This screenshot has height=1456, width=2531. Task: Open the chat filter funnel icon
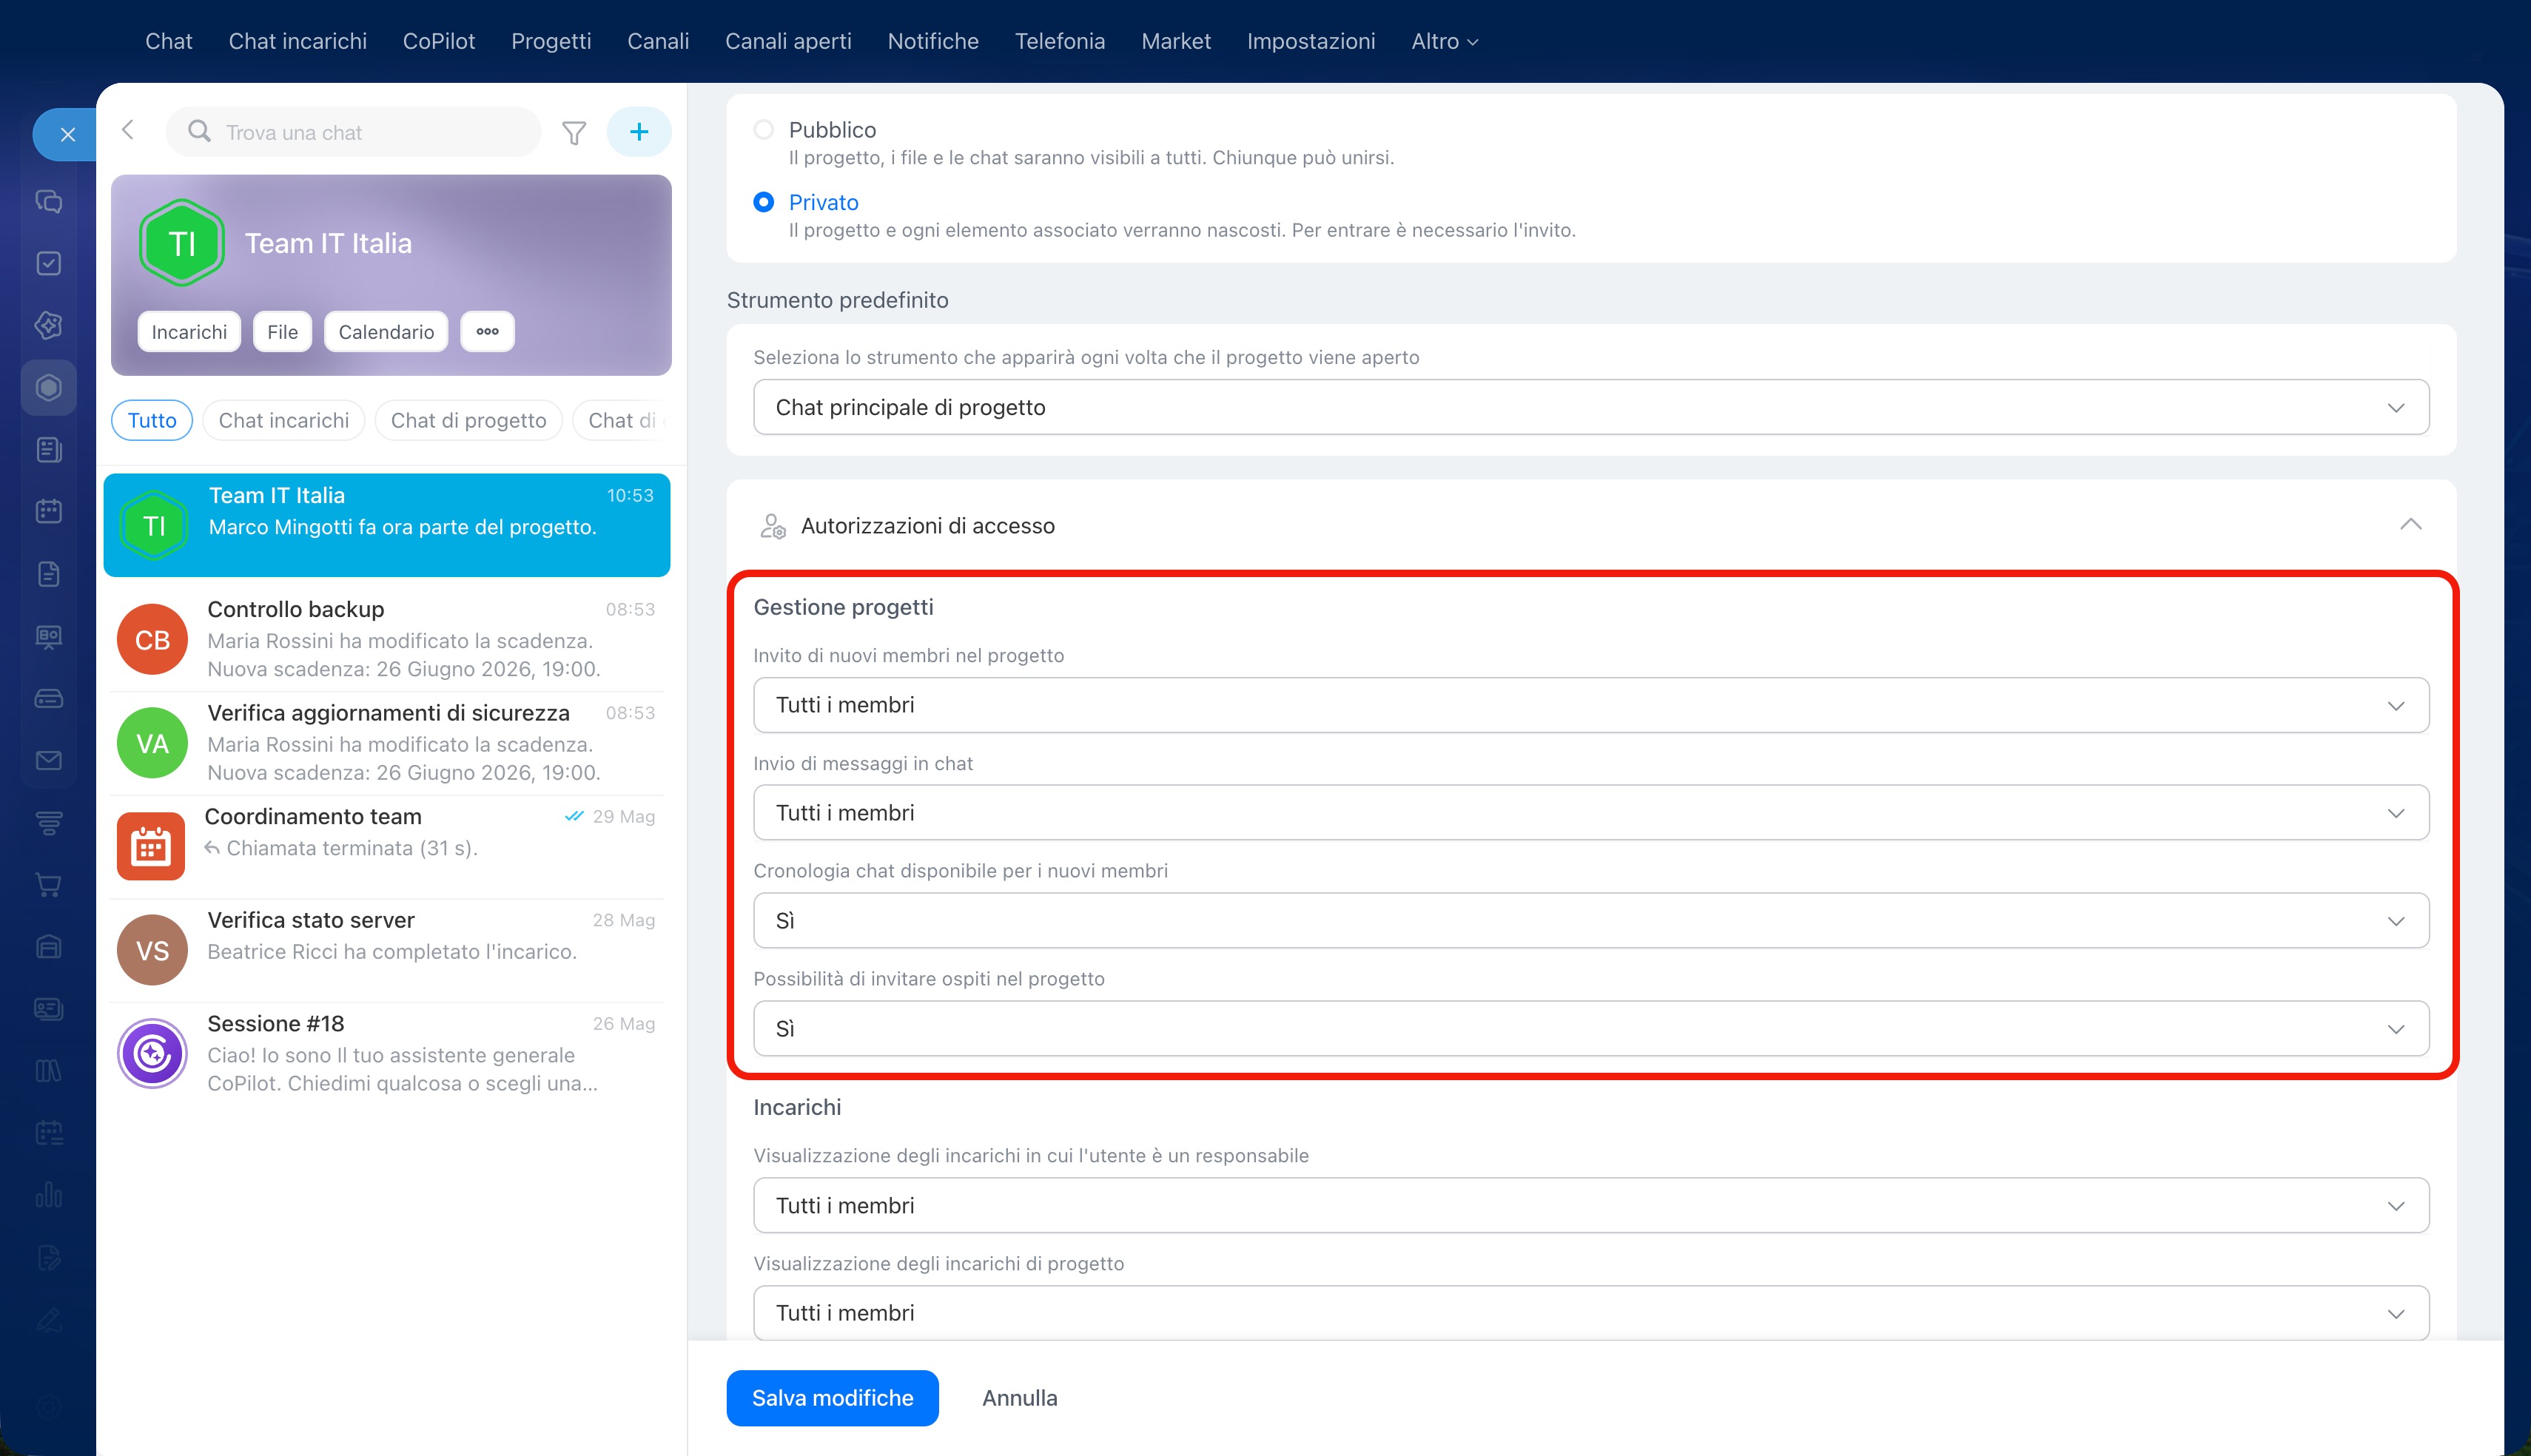[574, 133]
